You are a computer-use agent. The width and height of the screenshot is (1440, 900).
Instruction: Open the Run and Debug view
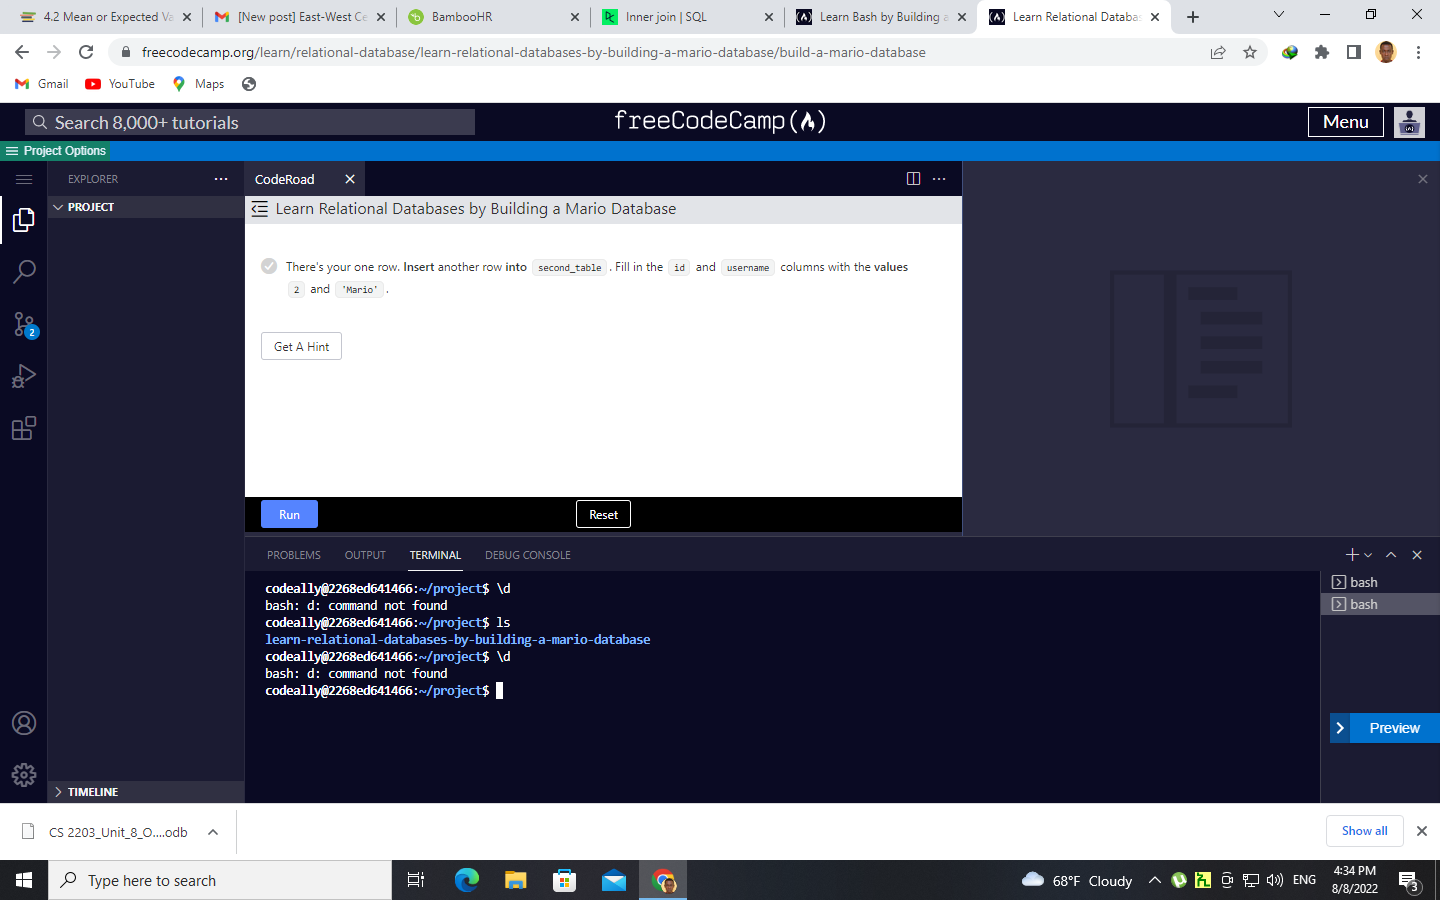(24, 375)
